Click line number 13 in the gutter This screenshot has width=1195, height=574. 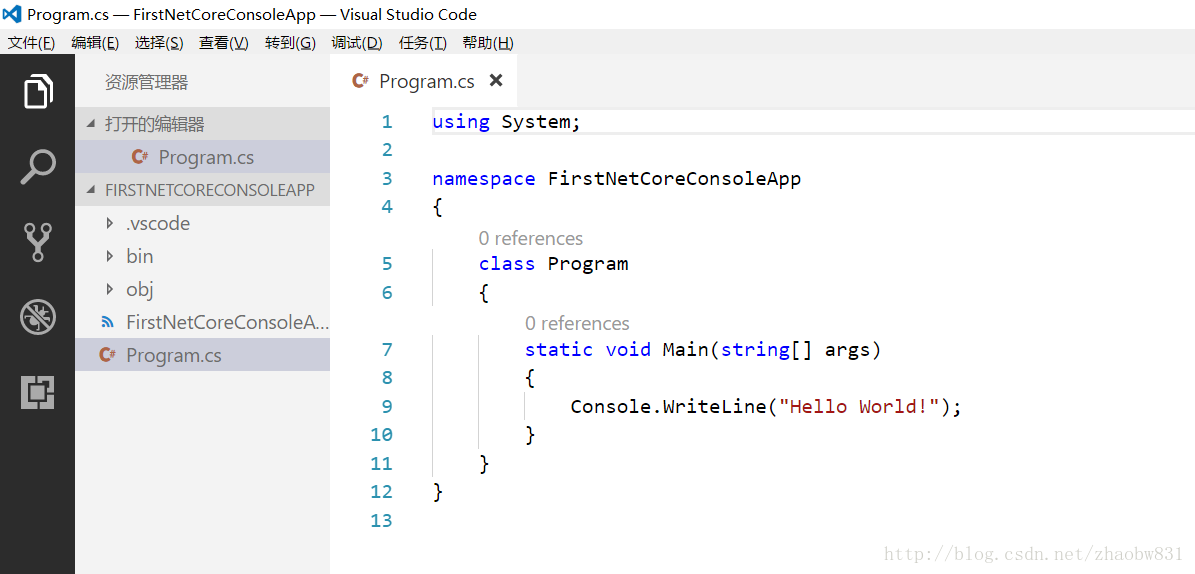pyautogui.click(x=382, y=521)
